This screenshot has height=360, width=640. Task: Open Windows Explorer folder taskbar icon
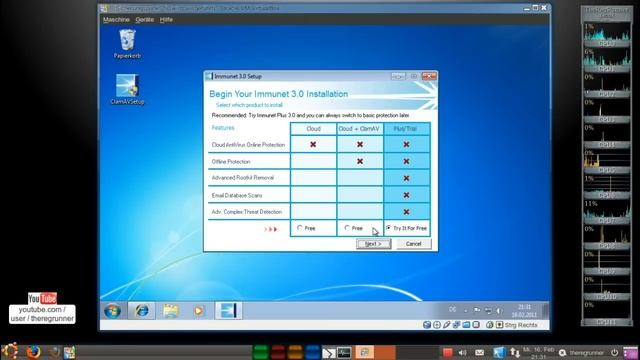[x=170, y=311]
